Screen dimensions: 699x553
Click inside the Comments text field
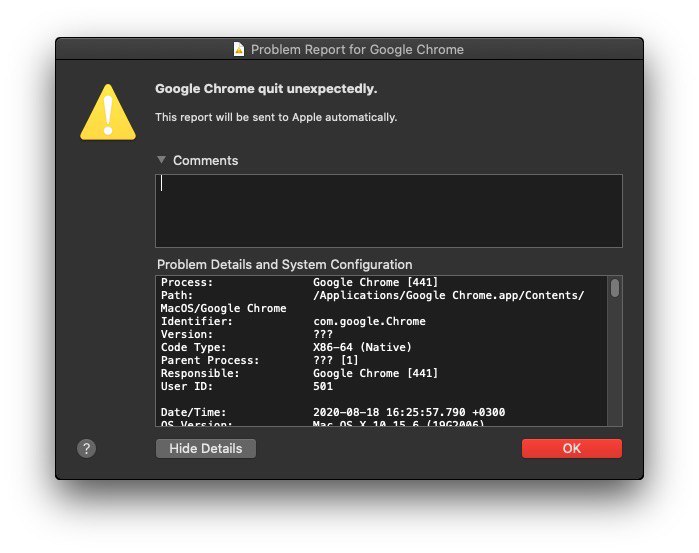[x=389, y=210]
